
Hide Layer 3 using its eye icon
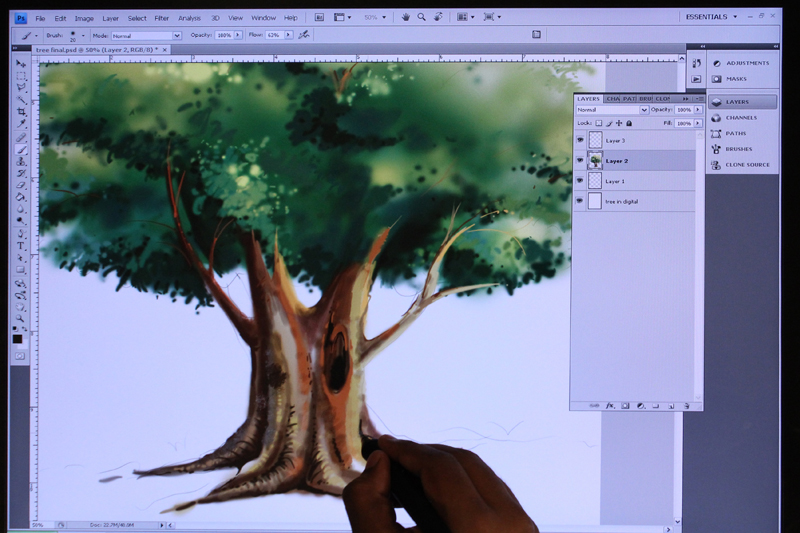click(x=580, y=140)
